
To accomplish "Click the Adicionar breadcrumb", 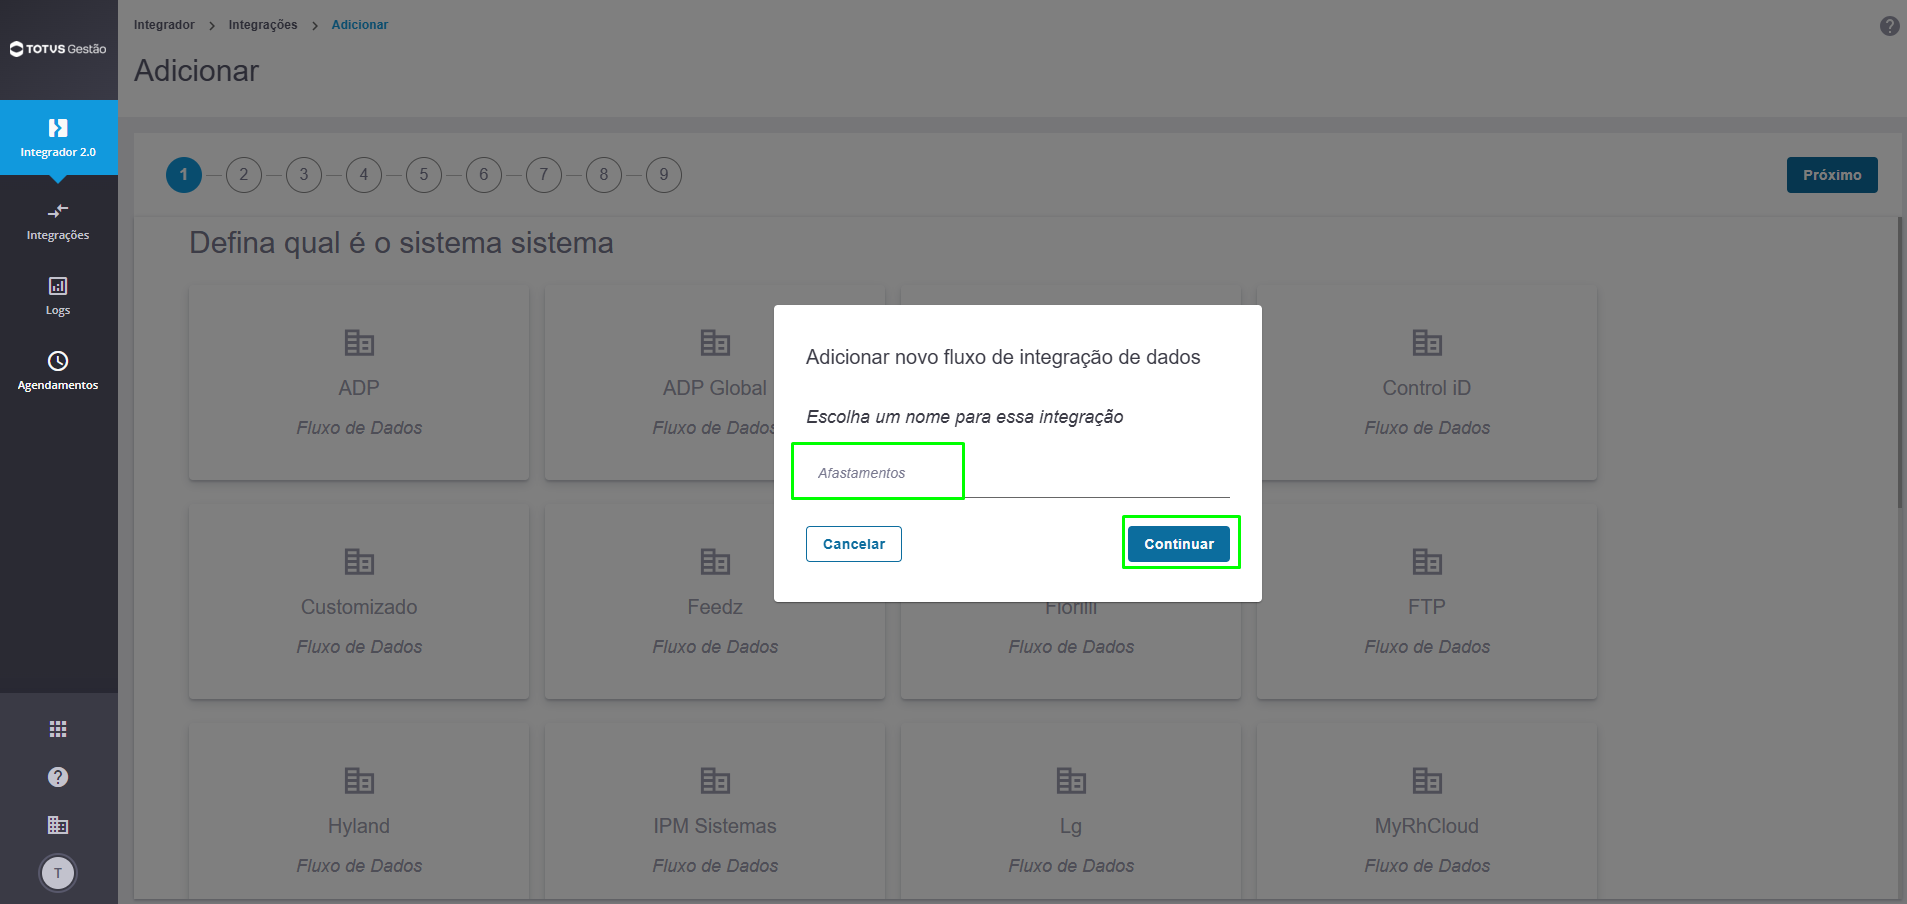I will click(x=360, y=25).
